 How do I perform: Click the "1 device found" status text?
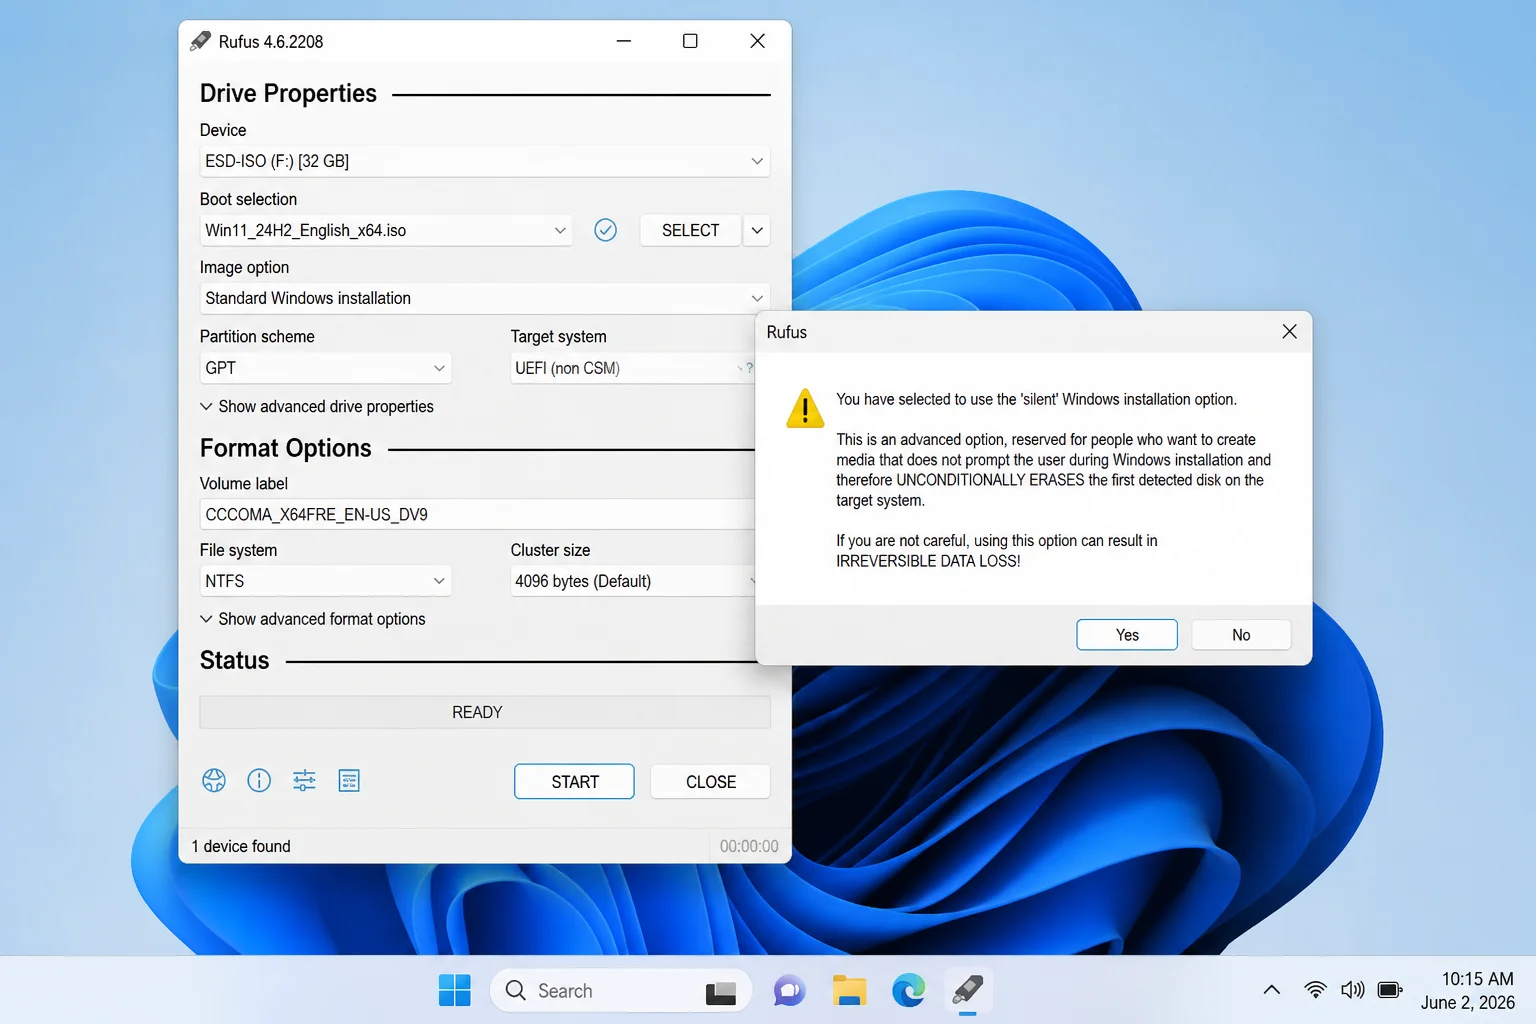(x=241, y=846)
